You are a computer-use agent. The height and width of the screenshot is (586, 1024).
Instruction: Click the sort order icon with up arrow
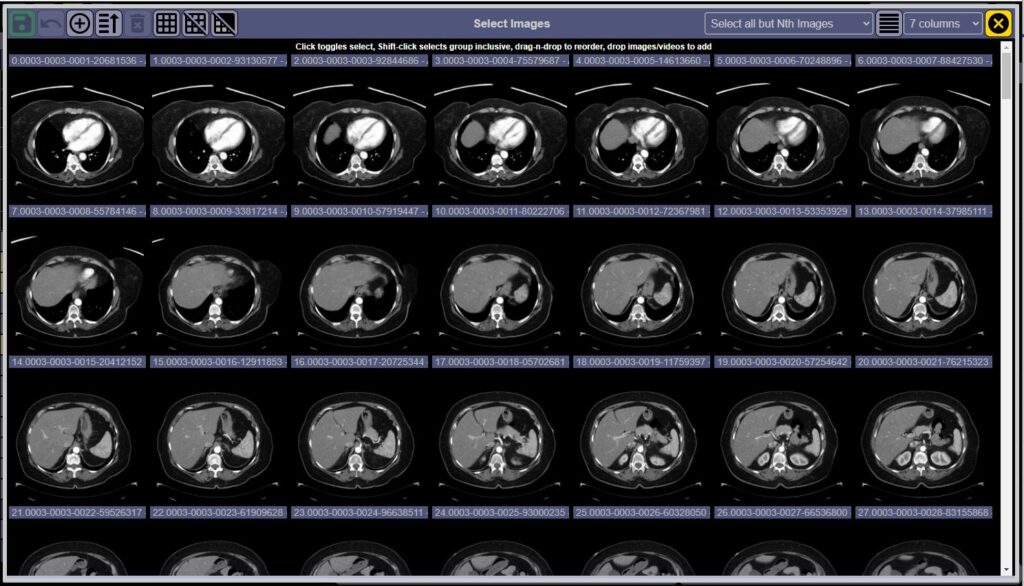[108, 24]
